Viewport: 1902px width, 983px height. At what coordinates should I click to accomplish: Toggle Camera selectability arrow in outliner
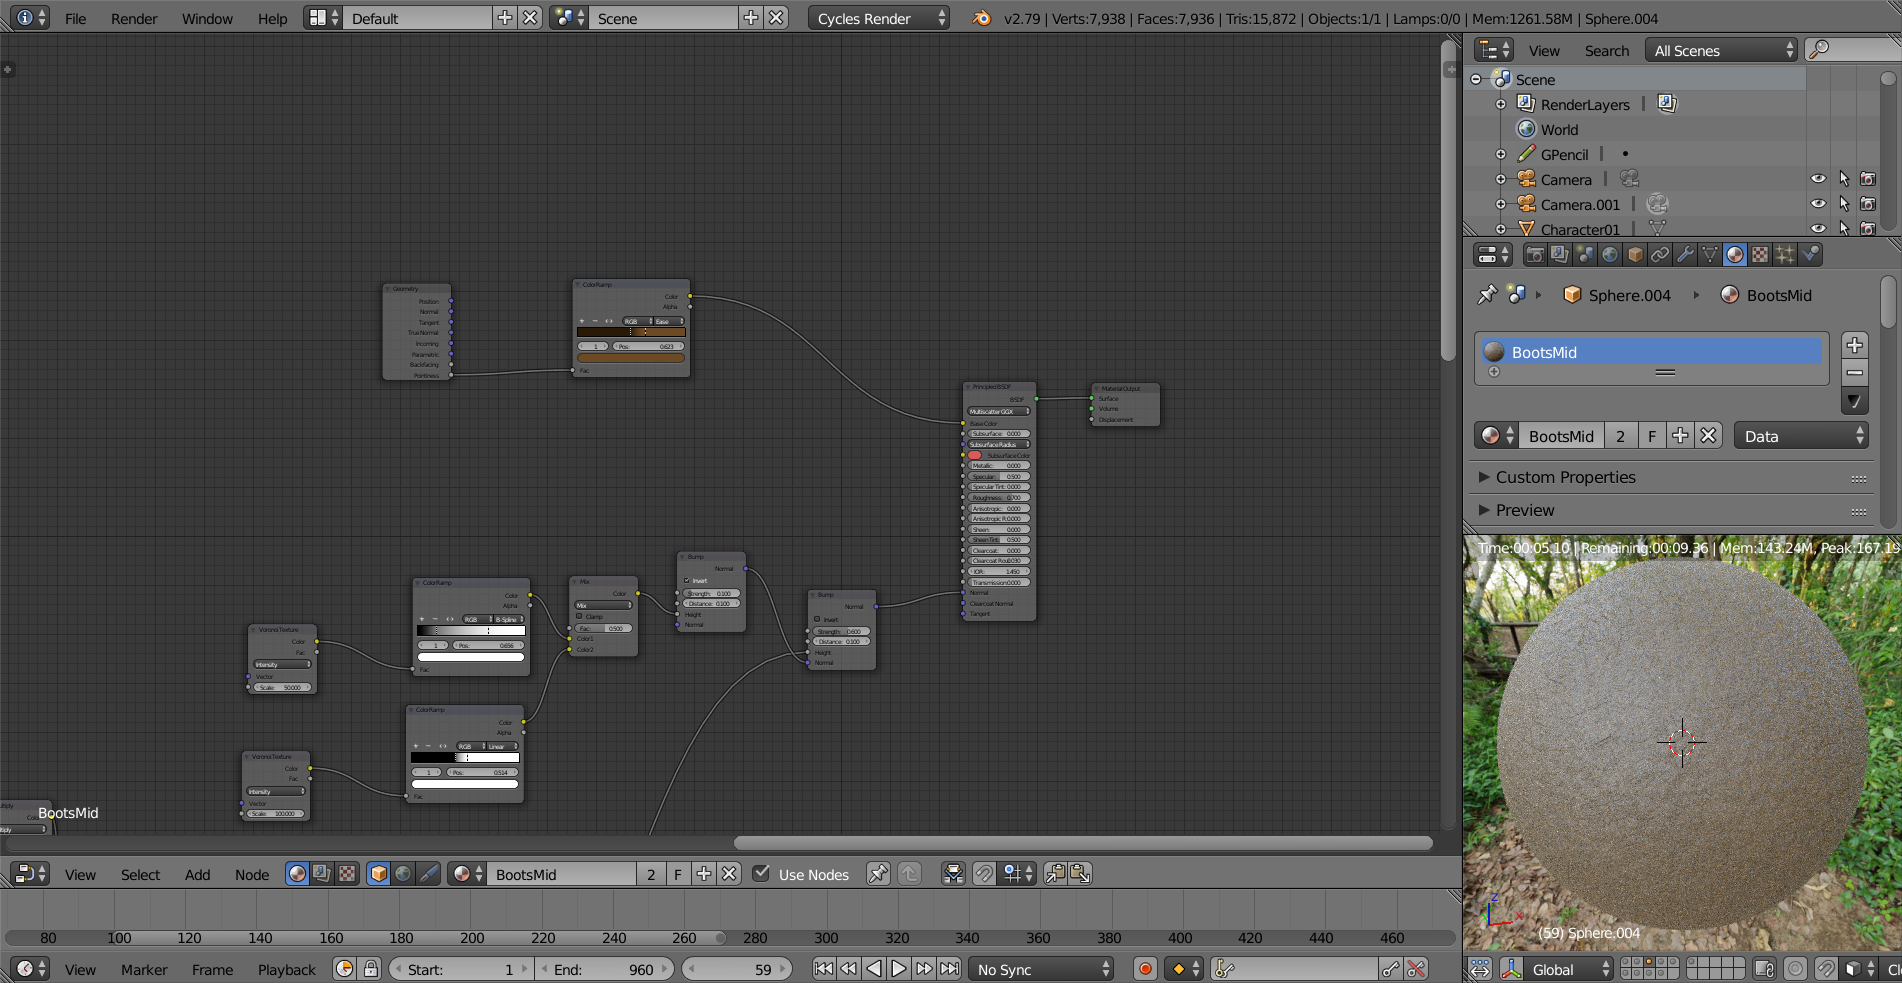point(1844,179)
